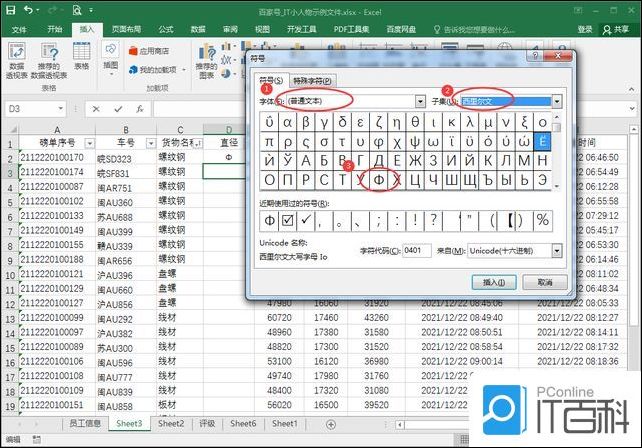Screen dimensions: 642x448
Task: Click the Insert (插入) button in dialog
Action: (x=493, y=282)
